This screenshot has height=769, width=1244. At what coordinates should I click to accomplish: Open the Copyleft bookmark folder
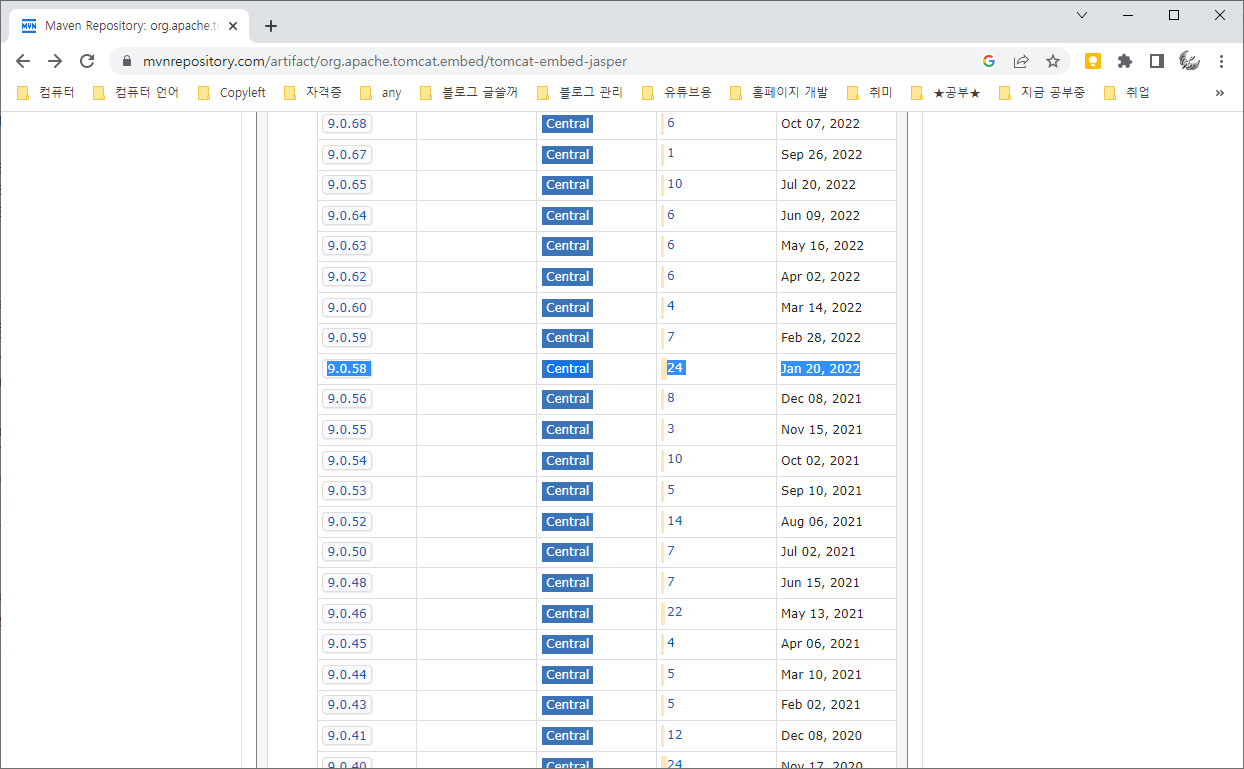[x=232, y=92]
